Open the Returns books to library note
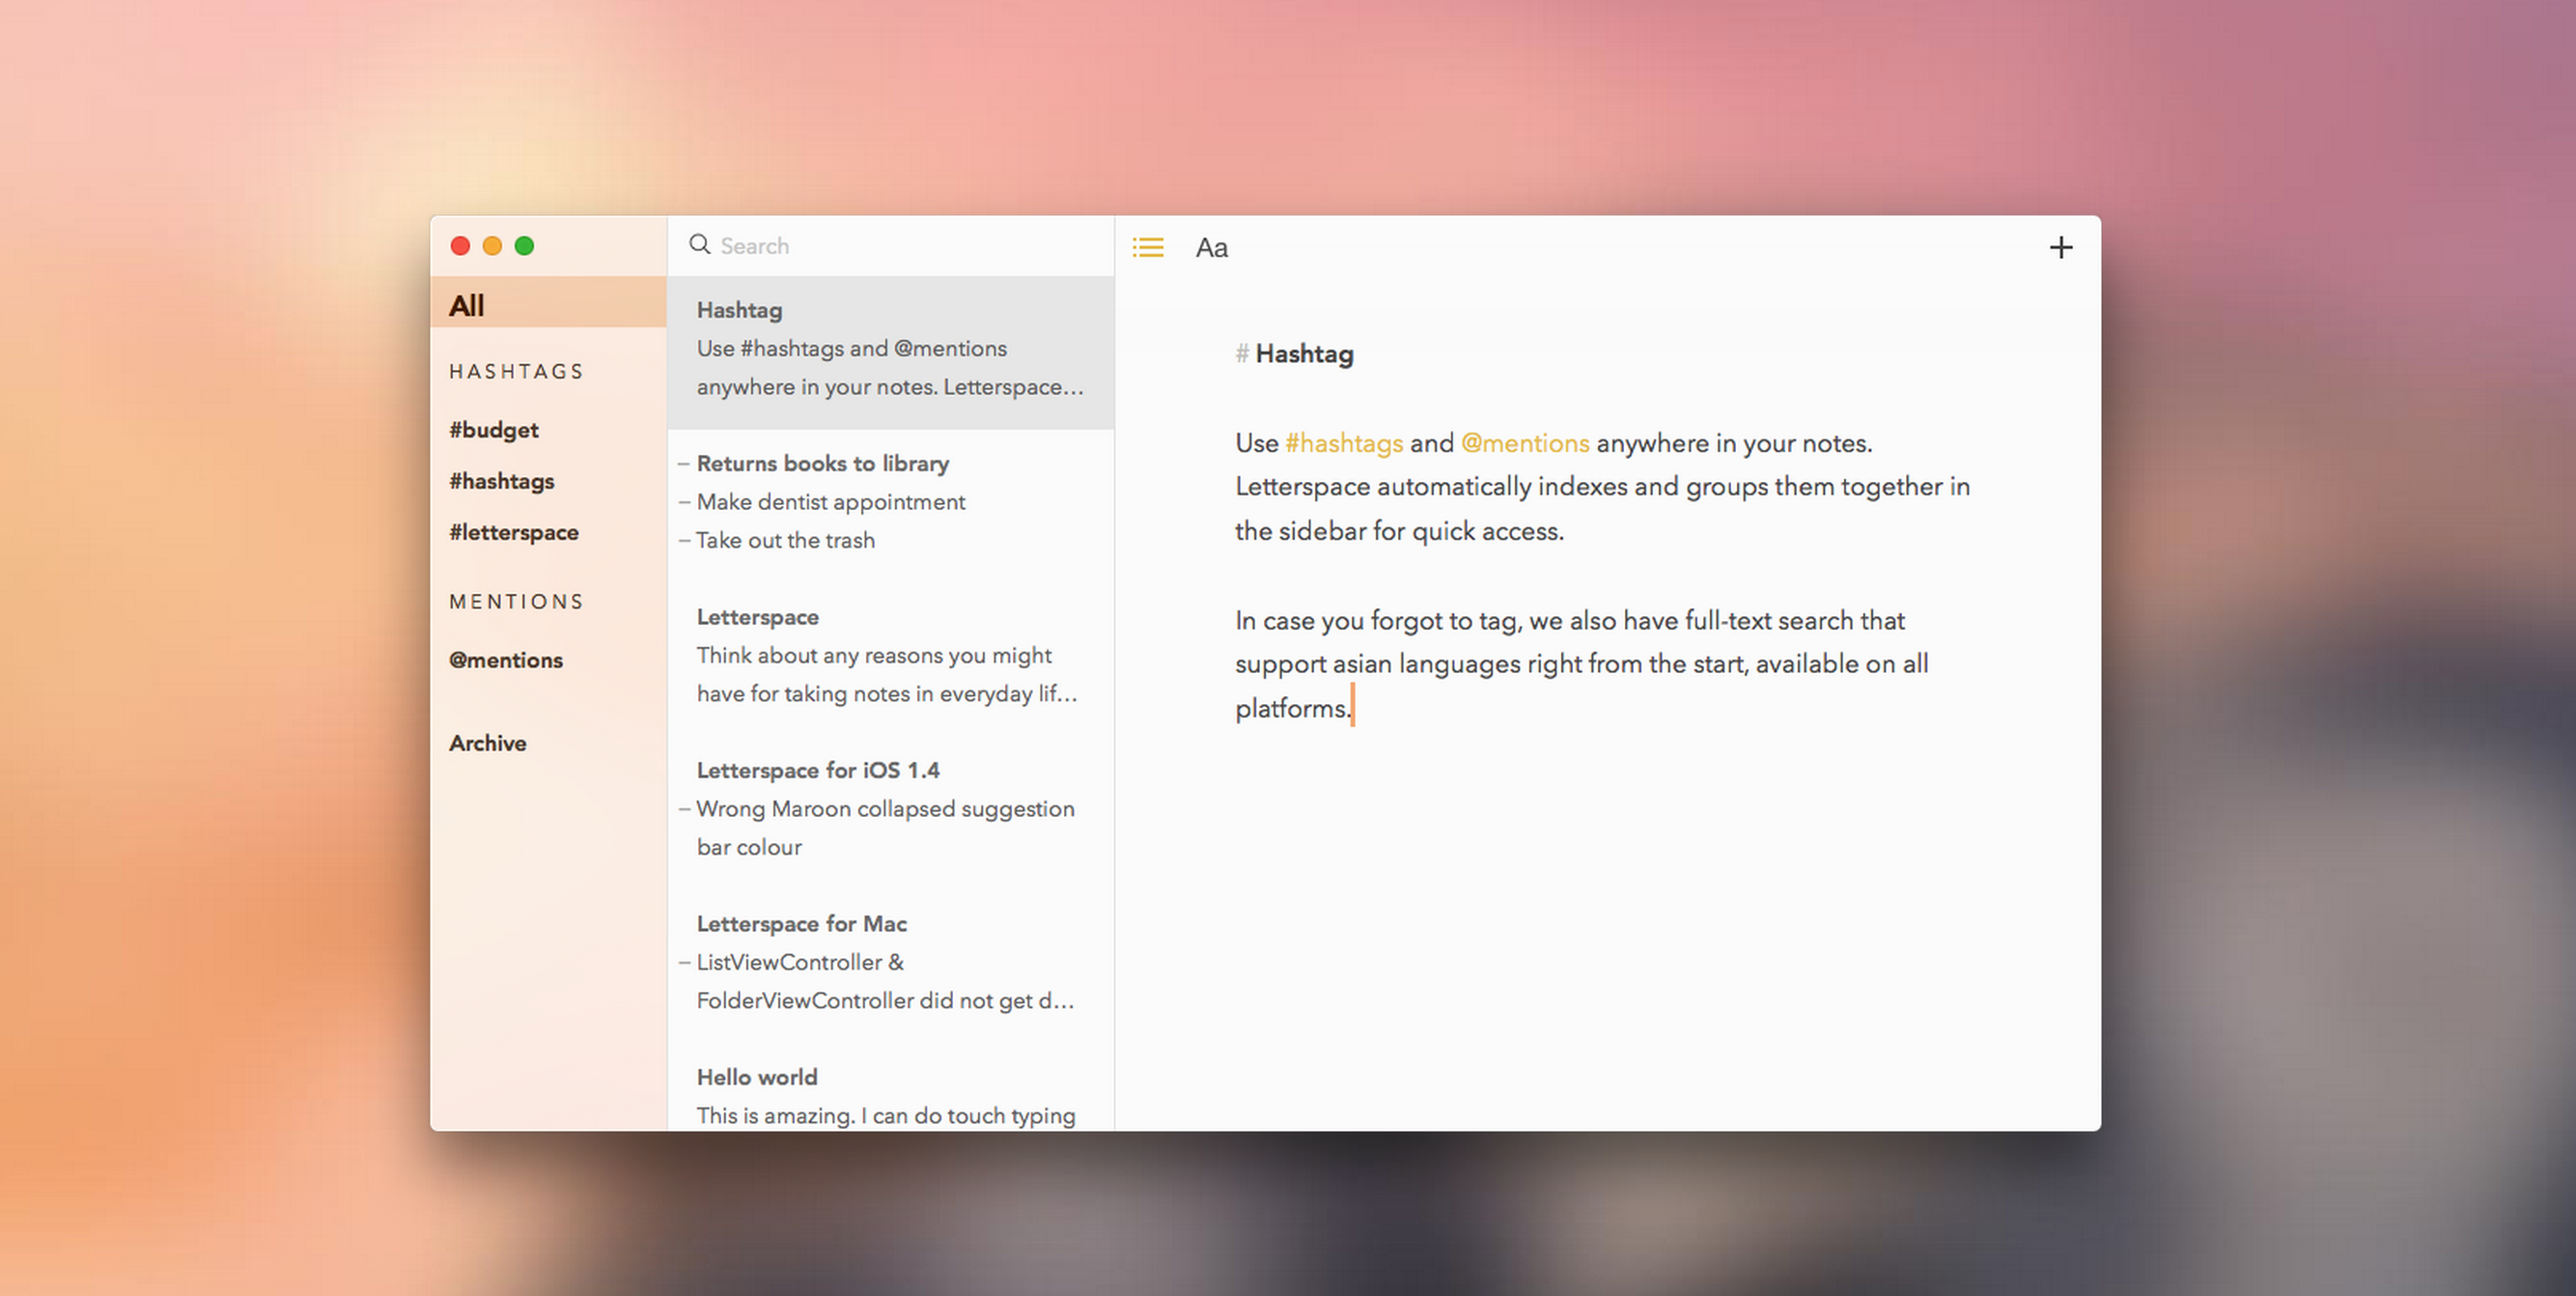Screen dimensions: 2576x1296 tap(823, 464)
